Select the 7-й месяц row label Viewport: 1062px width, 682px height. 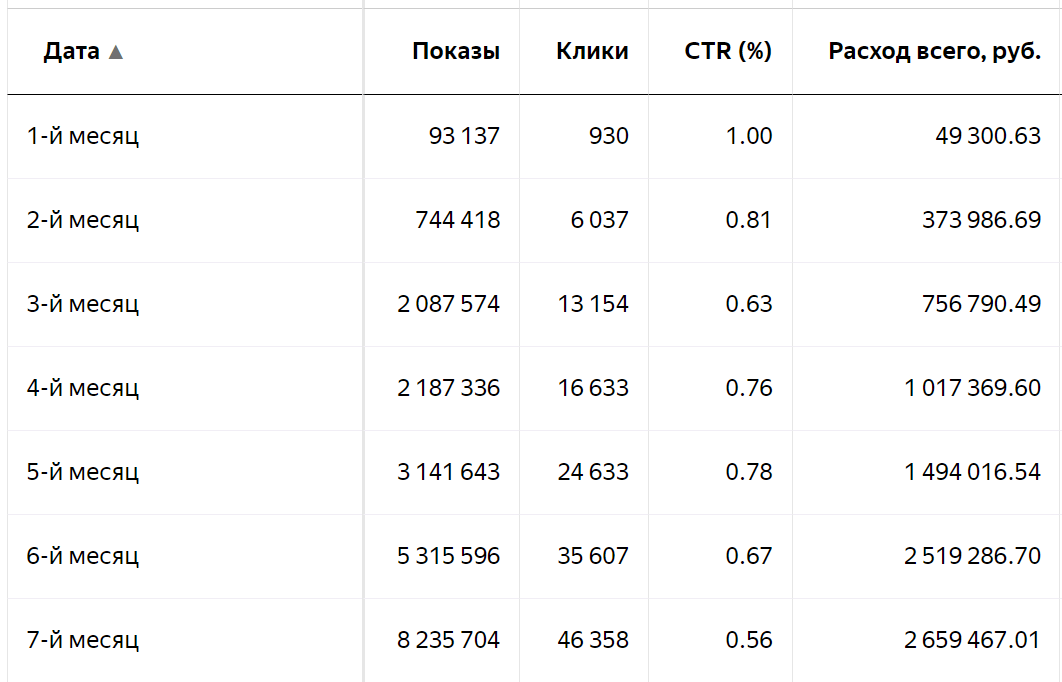[x=83, y=640]
